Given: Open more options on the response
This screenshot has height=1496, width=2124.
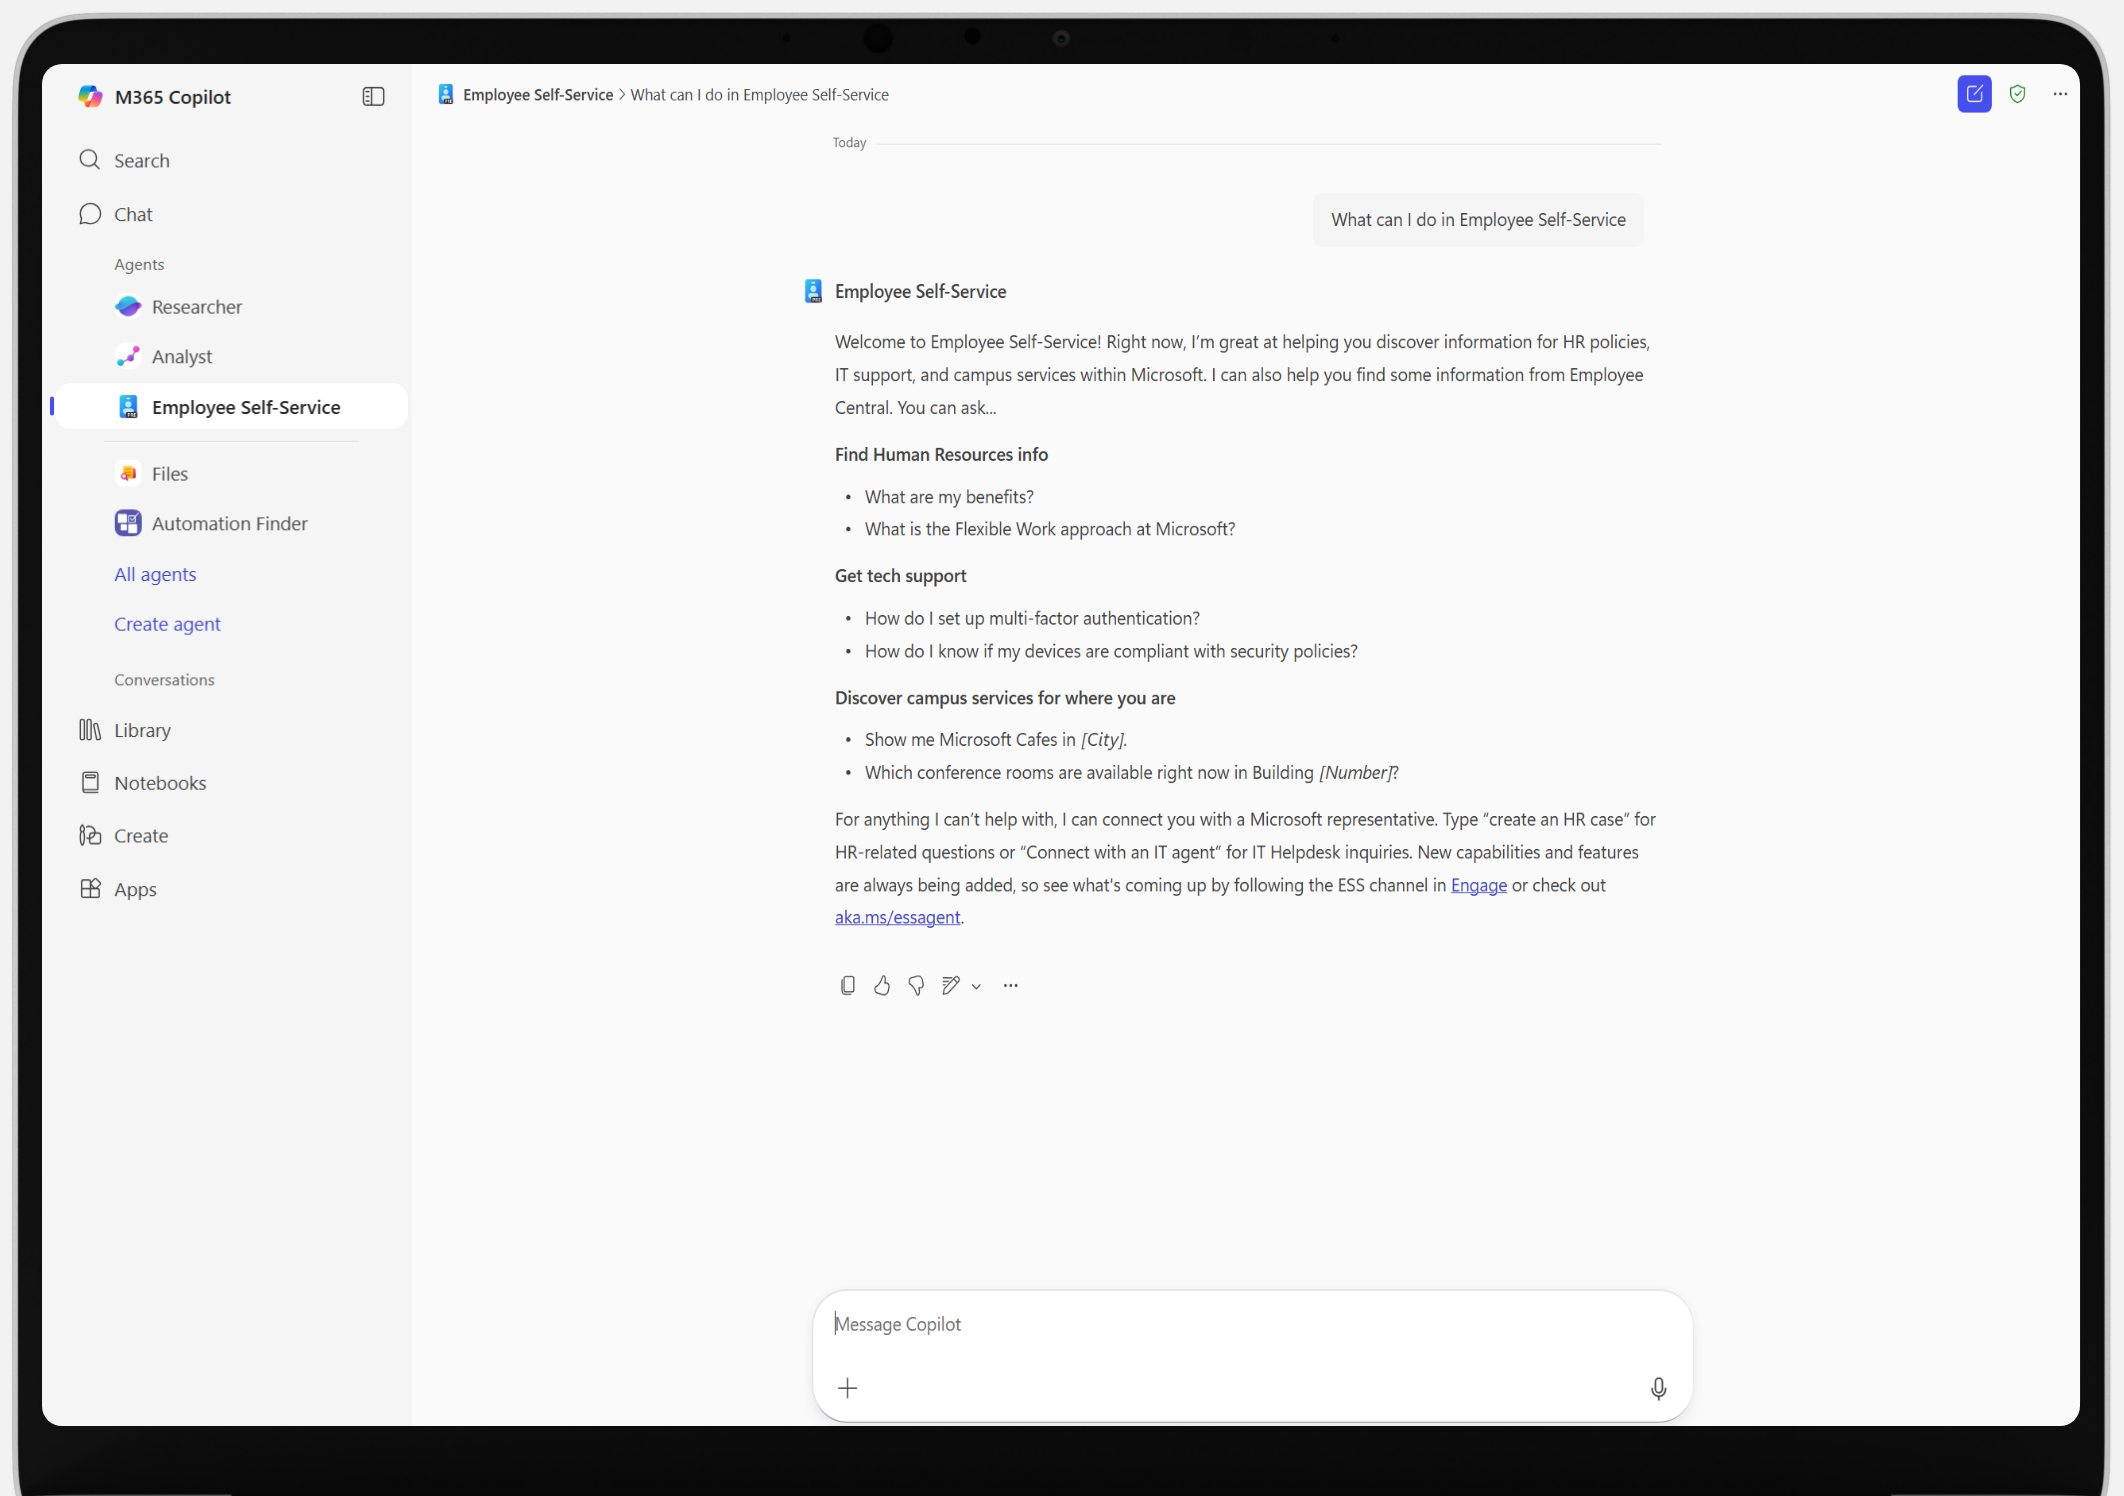Looking at the screenshot, I should pyautogui.click(x=1010, y=985).
